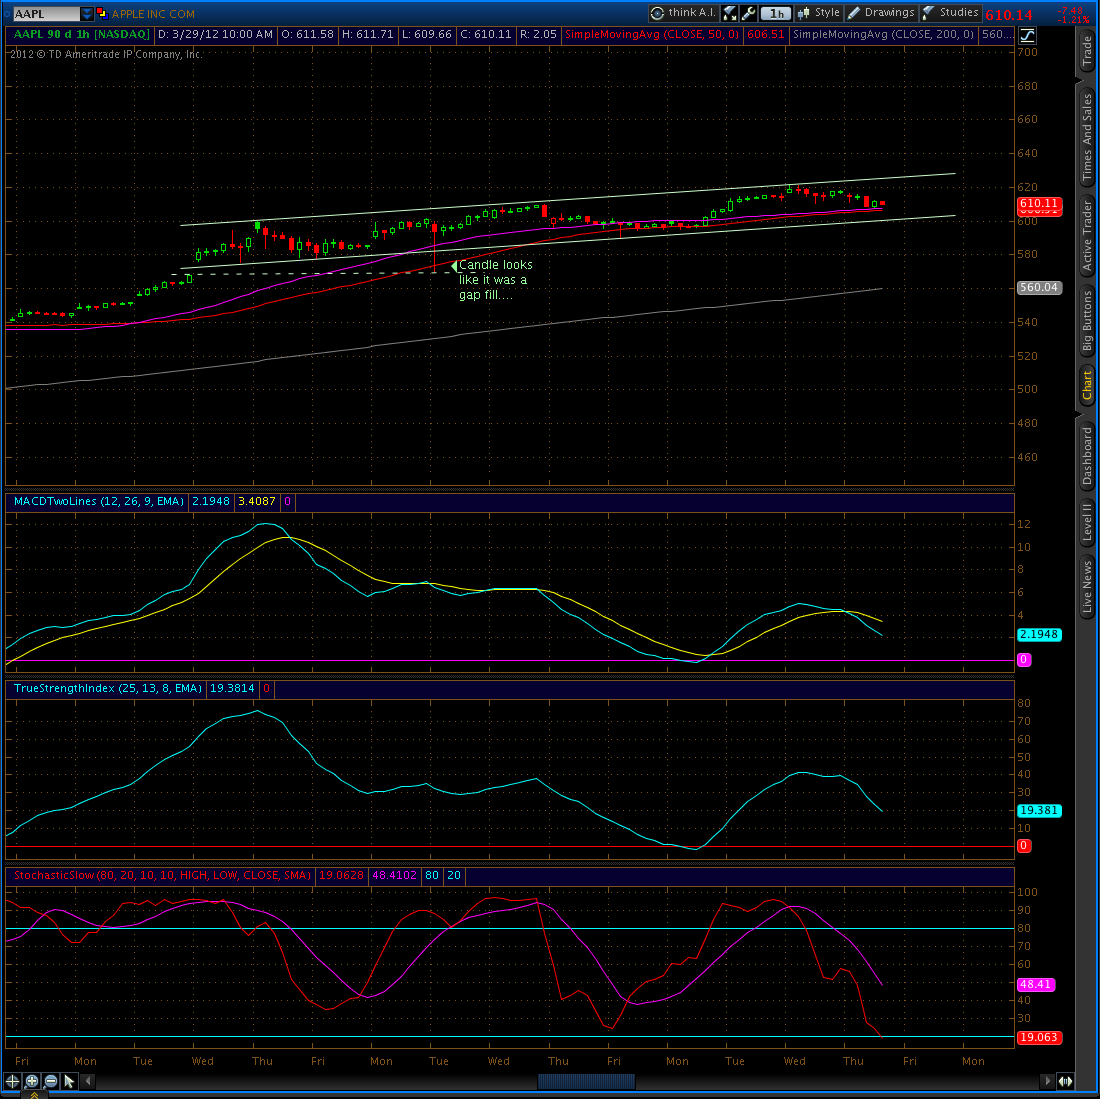Viewport: 1100px width, 1099px height.
Task: Open the Level II side tab
Action: pos(1087,522)
